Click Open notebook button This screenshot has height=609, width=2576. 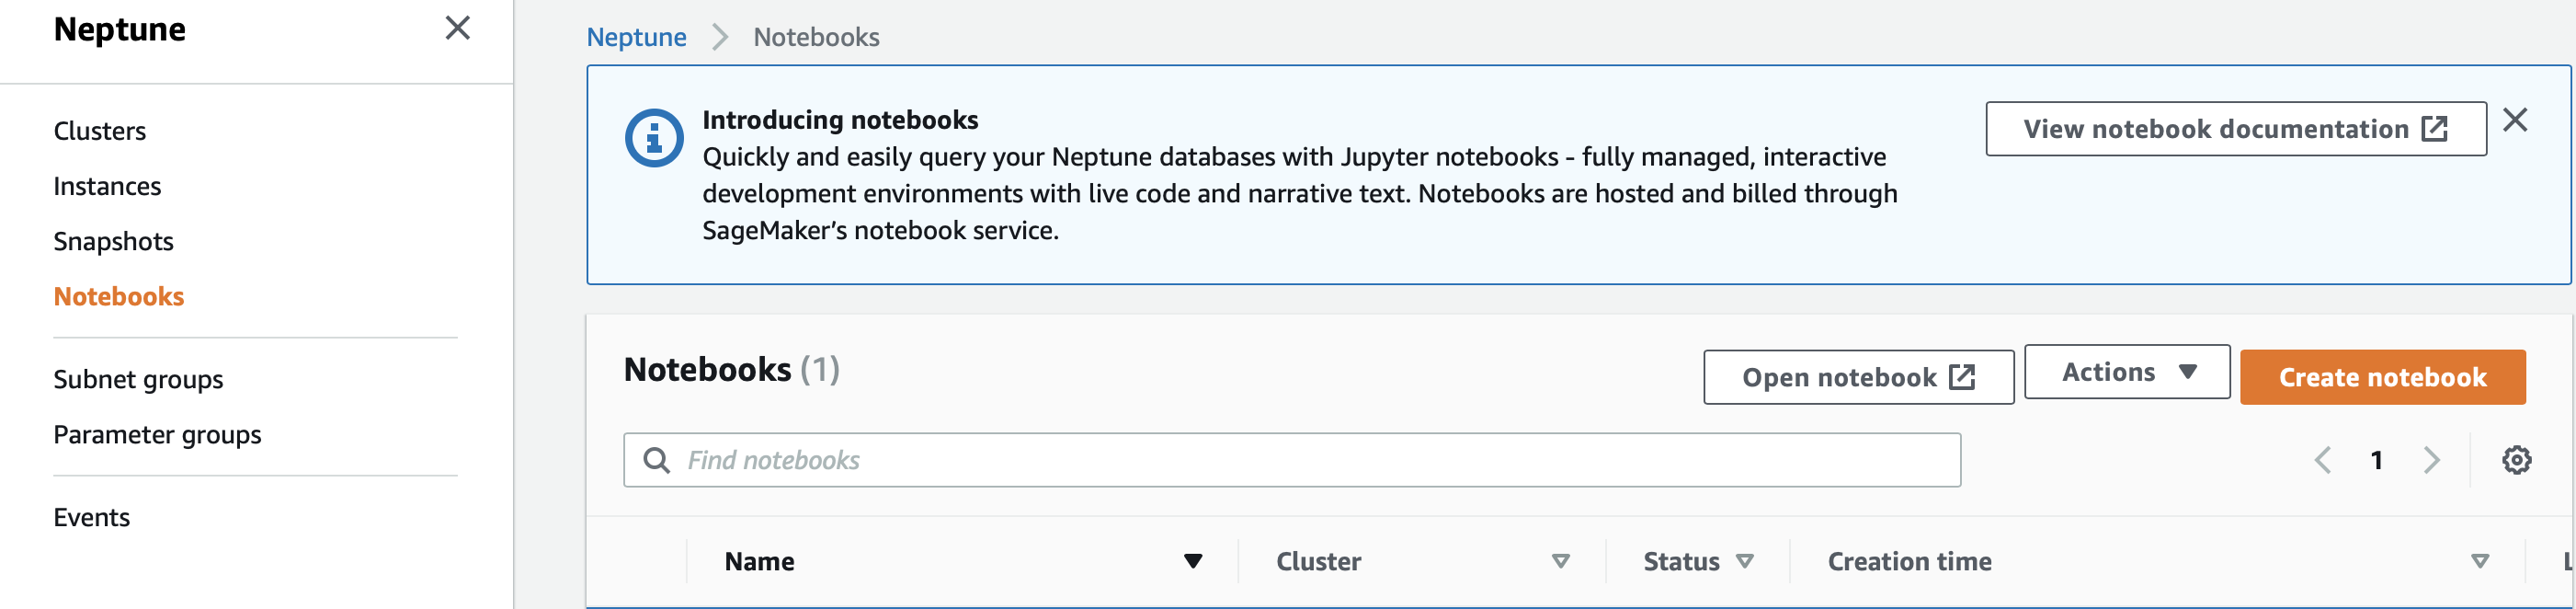(1858, 377)
